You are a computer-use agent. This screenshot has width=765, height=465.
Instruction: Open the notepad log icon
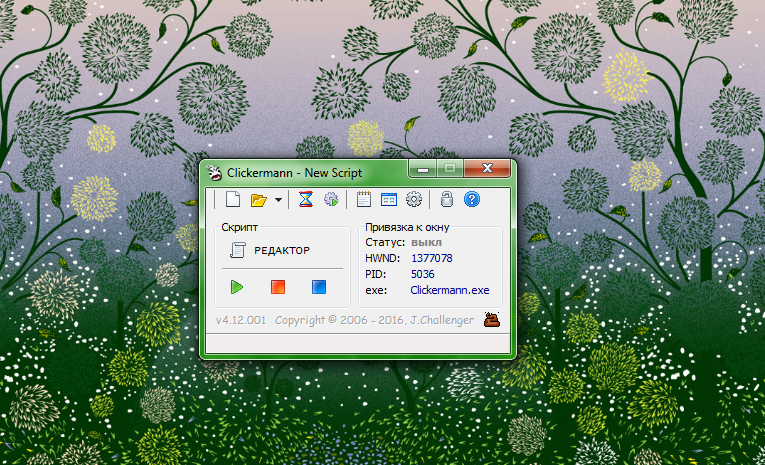pos(363,200)
